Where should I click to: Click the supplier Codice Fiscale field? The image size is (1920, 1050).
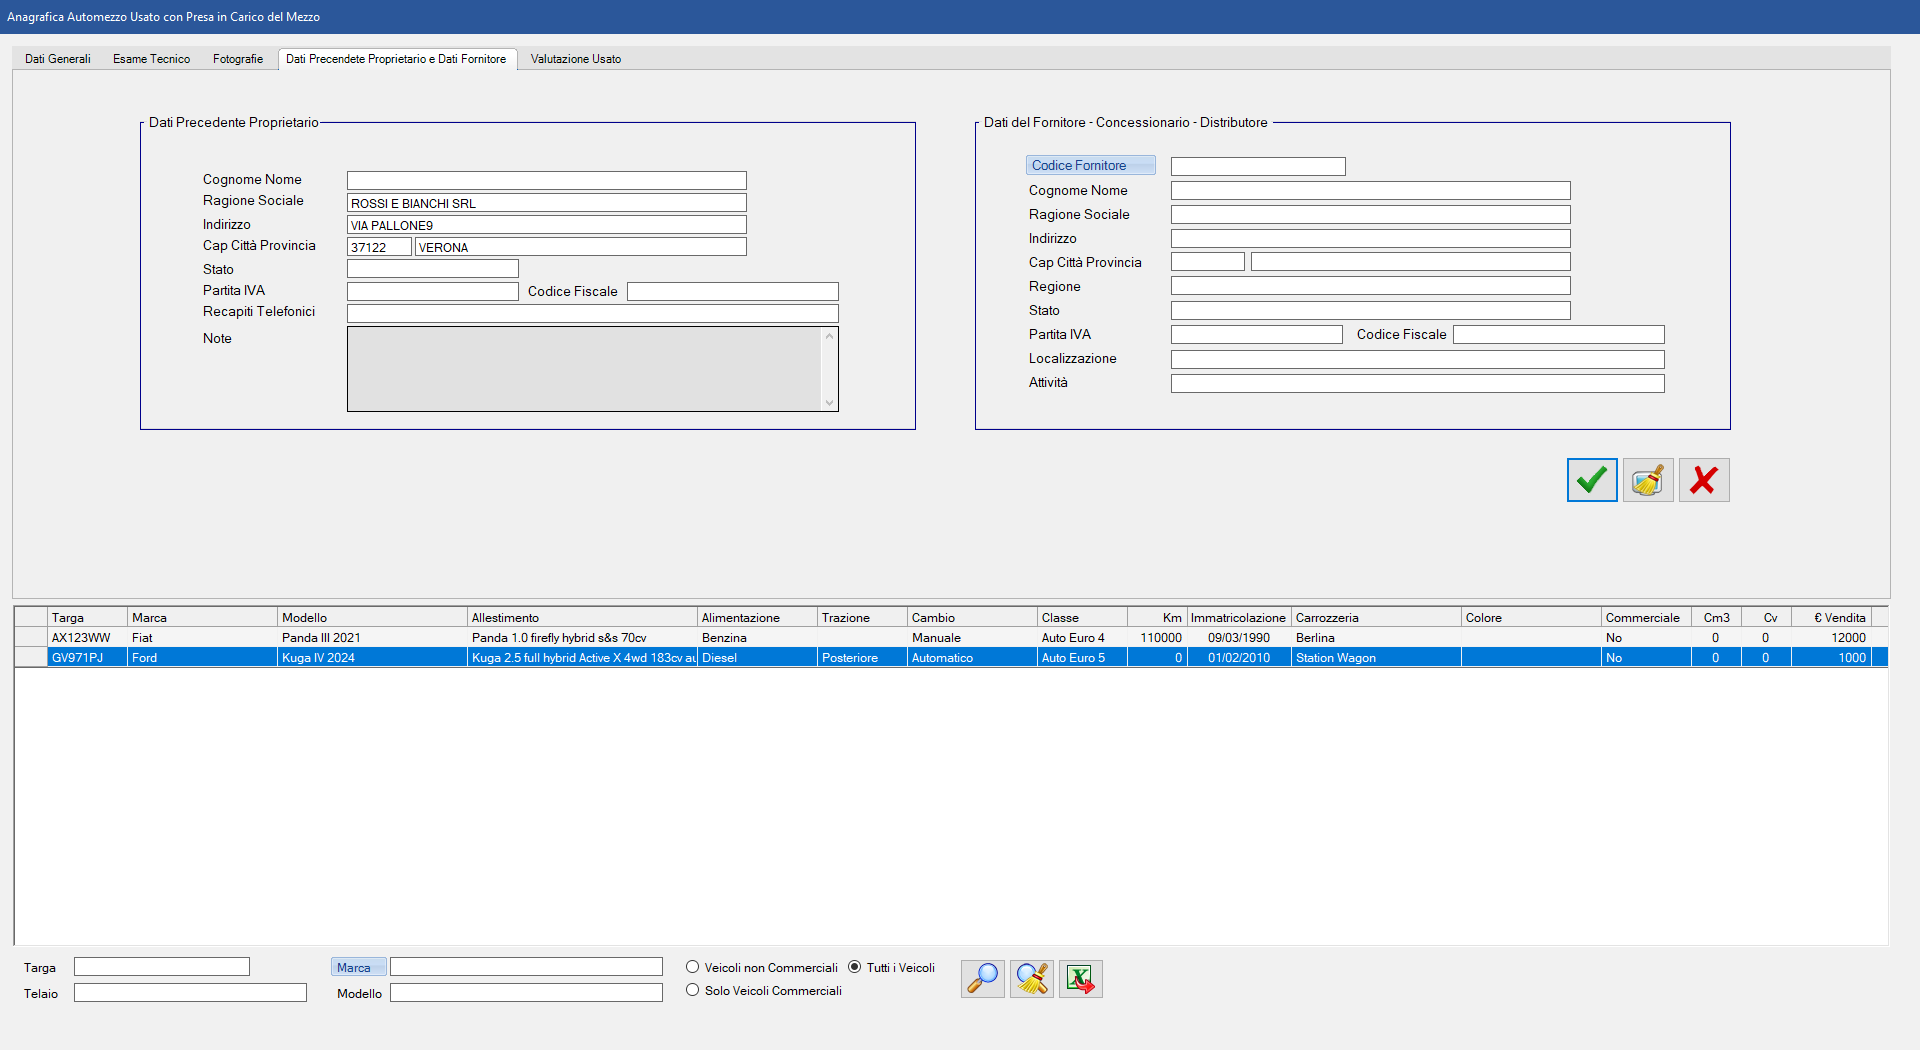pyautogui.click(x=1558, y=334)
